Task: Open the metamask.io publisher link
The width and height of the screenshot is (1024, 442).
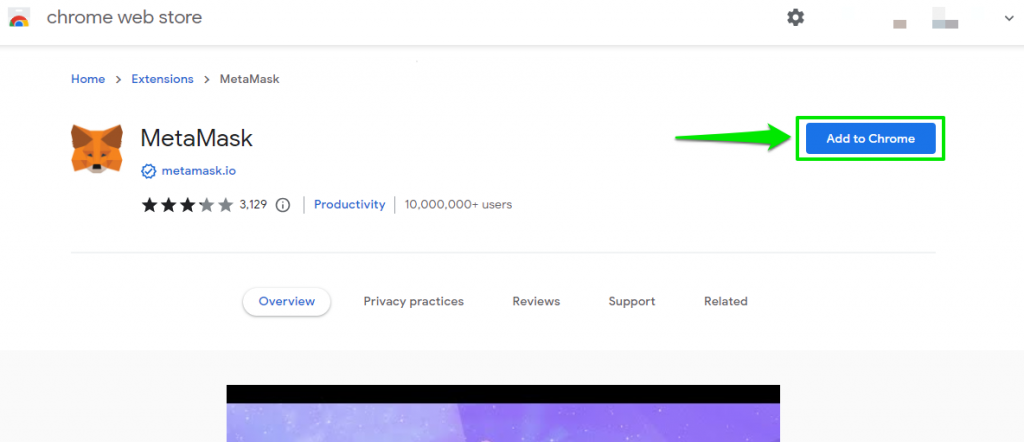Action: point(200,171)
